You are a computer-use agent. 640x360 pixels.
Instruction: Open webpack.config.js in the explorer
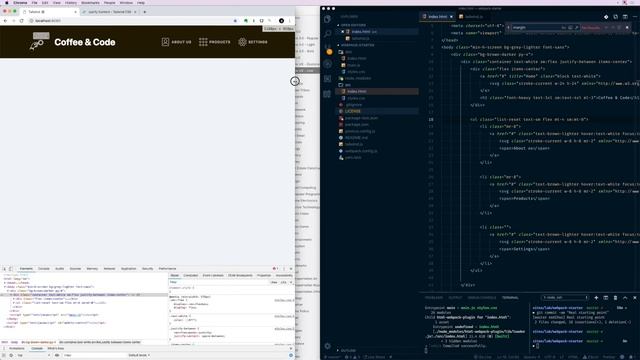[361, 151]
